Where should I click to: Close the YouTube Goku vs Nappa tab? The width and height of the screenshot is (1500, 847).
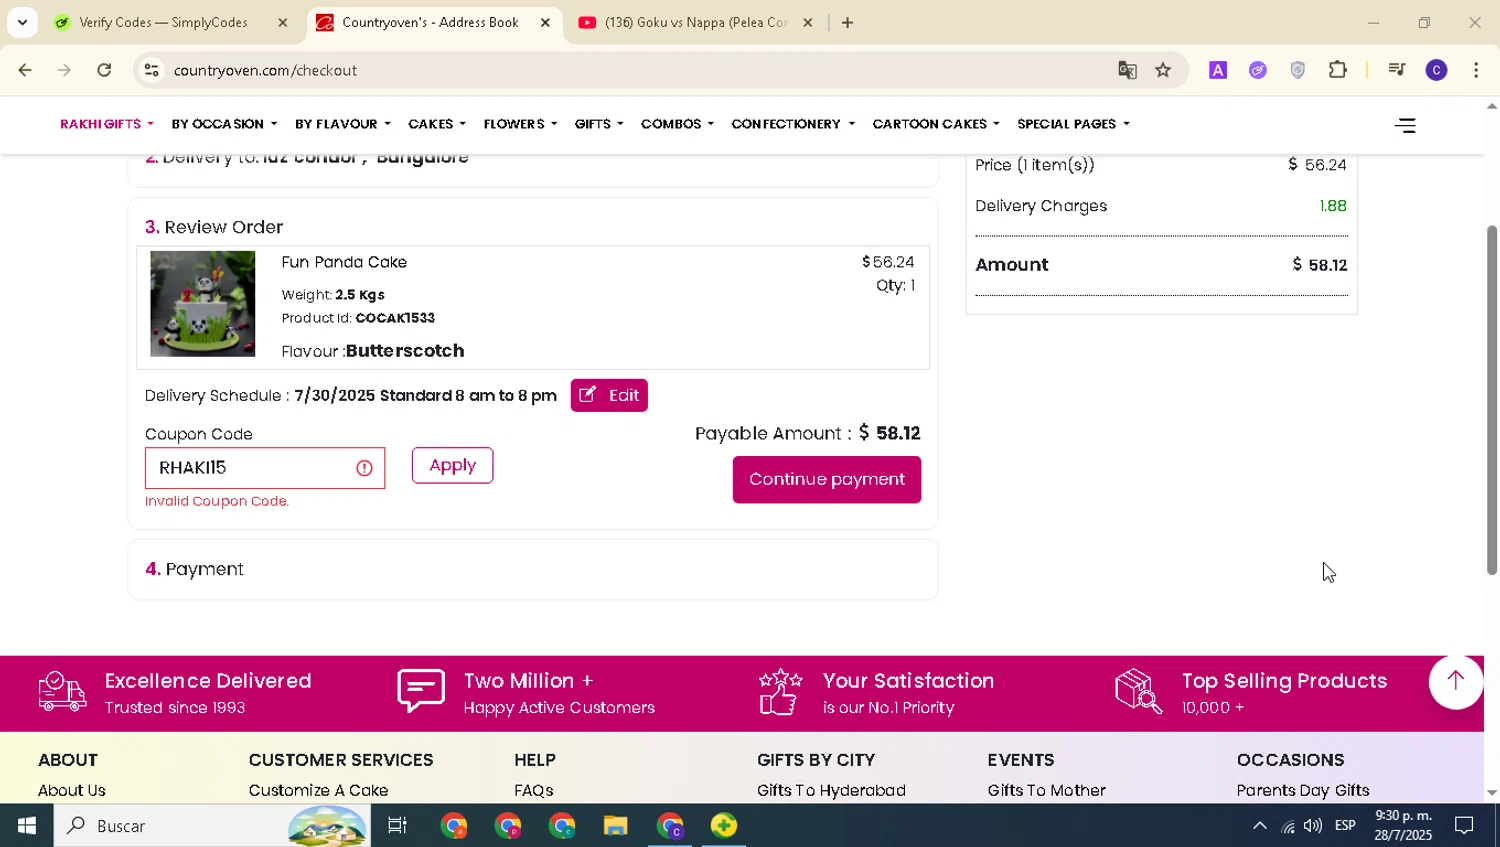(x=808, y=22)
